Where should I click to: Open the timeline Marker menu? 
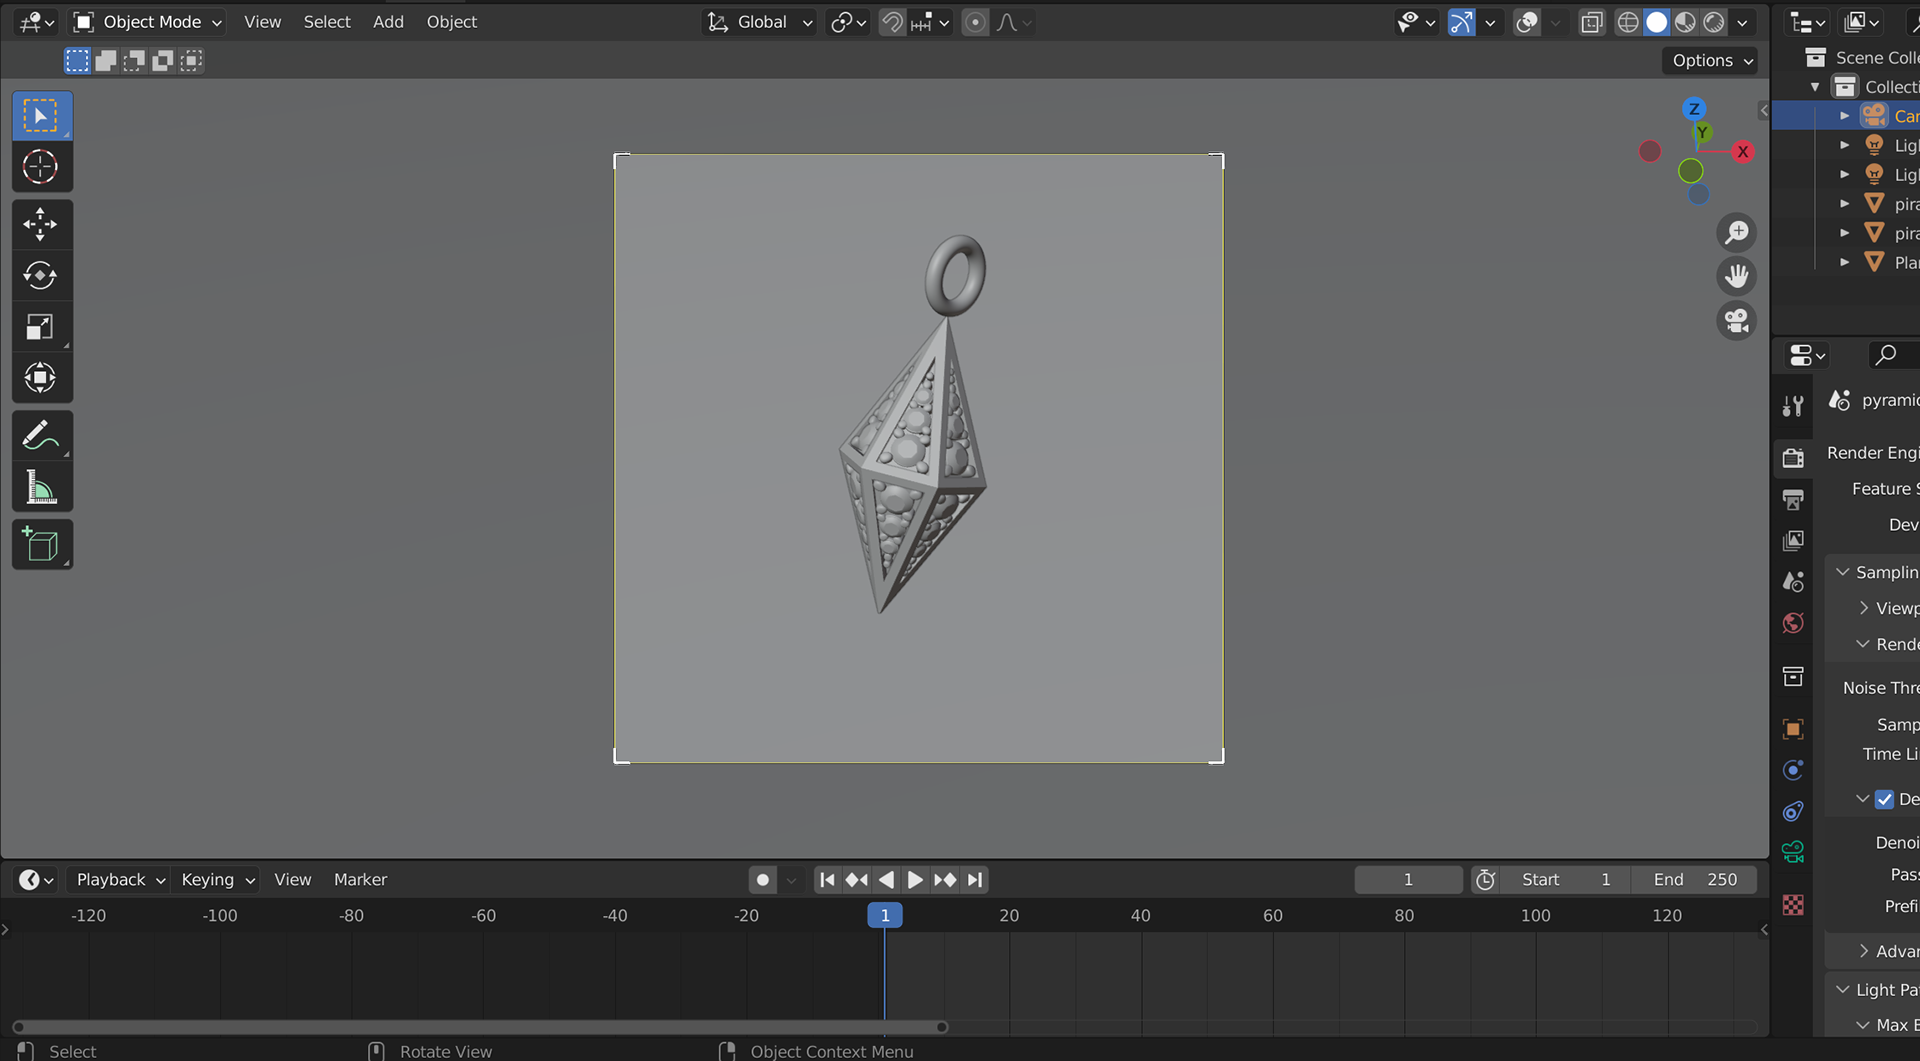[x=360, y=880]
